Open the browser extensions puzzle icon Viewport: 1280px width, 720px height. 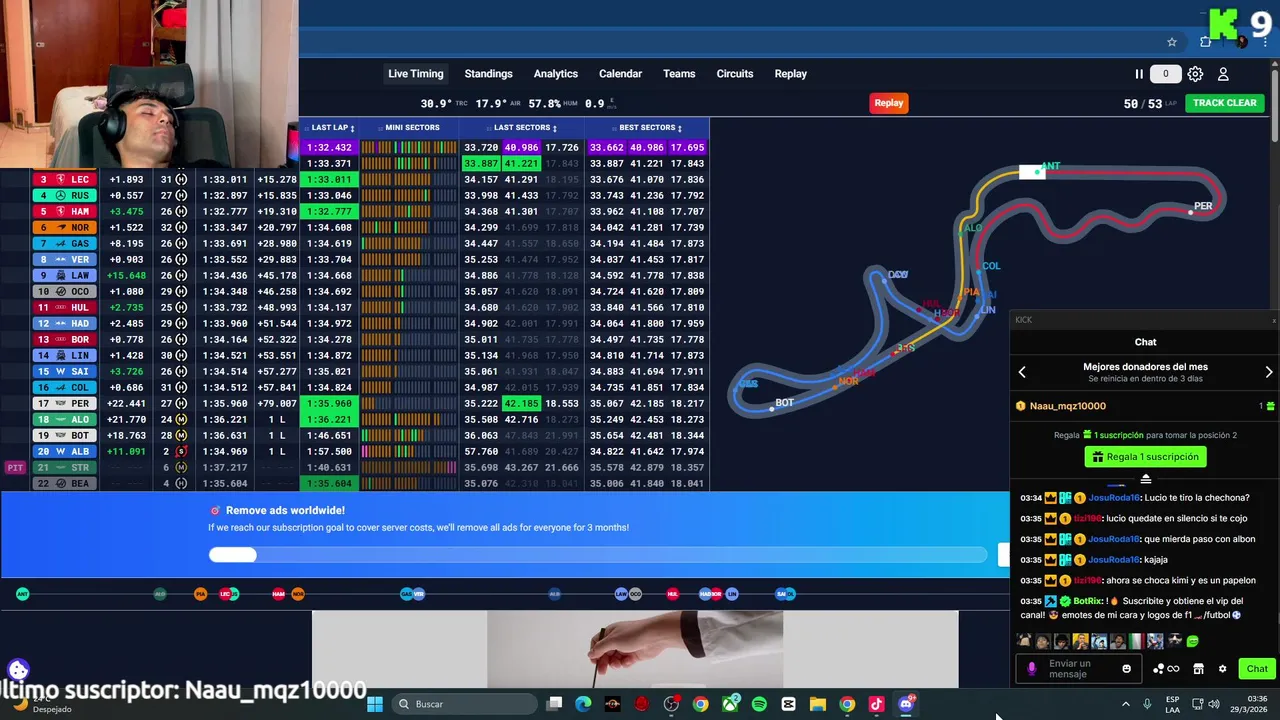point(1205,42)
